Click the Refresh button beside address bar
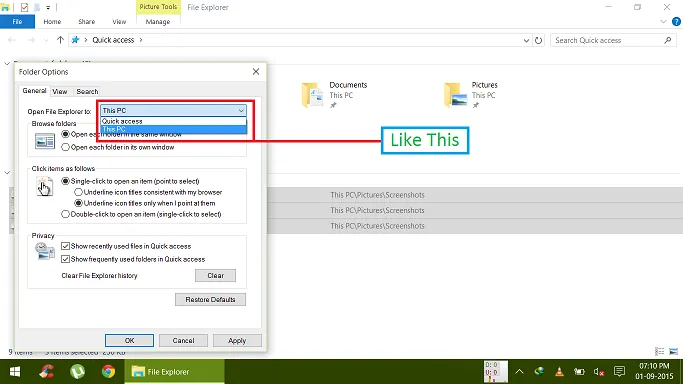The image size is (683, 384). pyautogui.click(x=538, y=40)
